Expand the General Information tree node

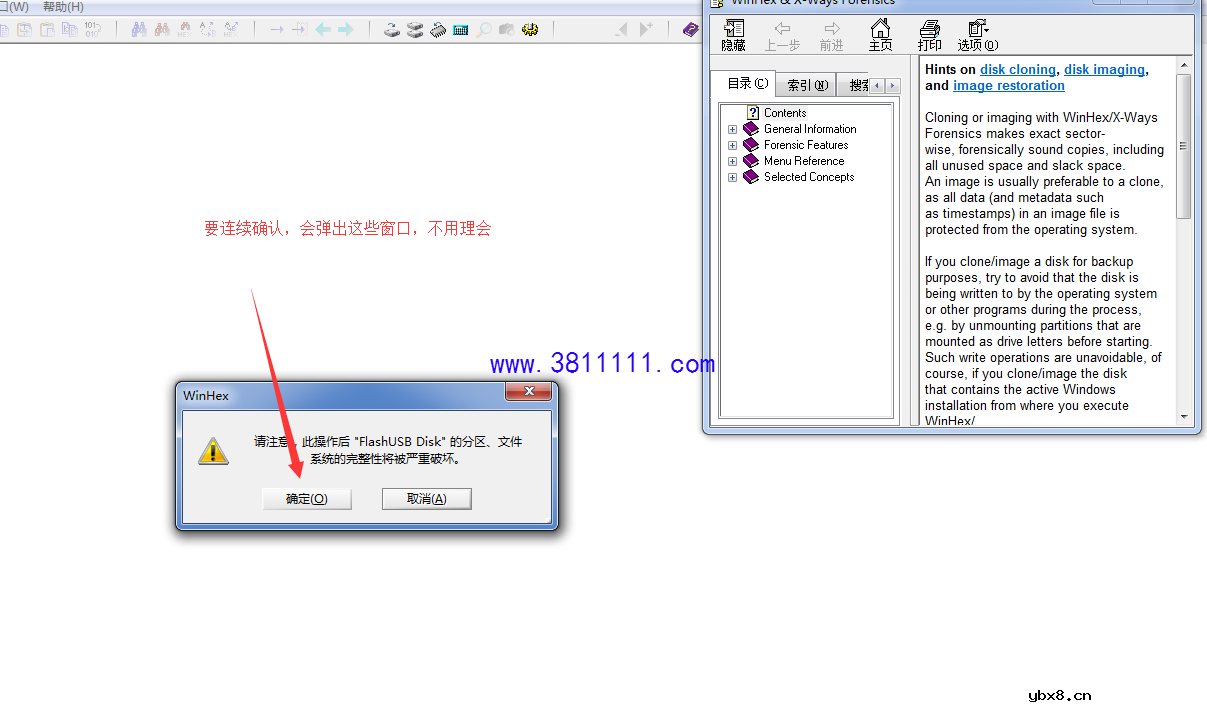pyautogui.click(x=732, y=128)
